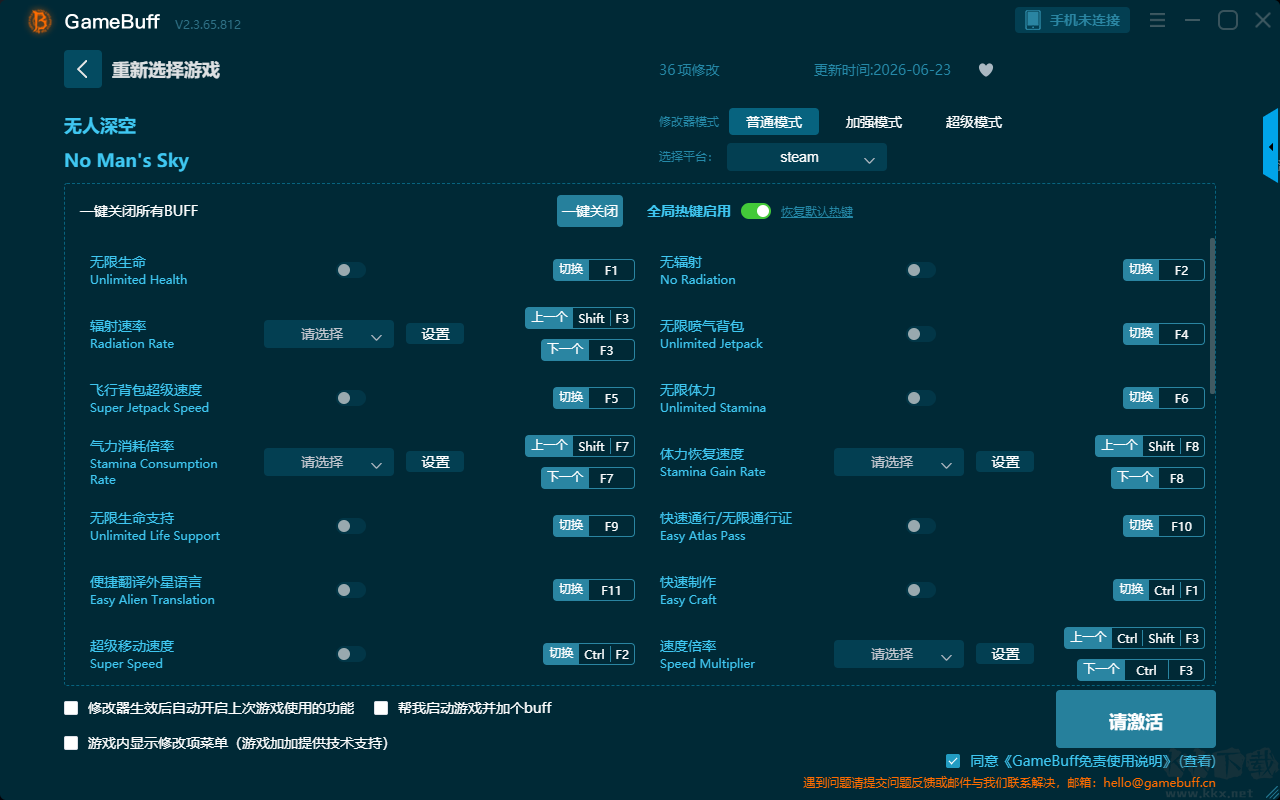Image resolution: width=1280 pixels, height=800 pixels.
Task: Open the hamburger menu icon in title bar
Action: (1157, 20)
